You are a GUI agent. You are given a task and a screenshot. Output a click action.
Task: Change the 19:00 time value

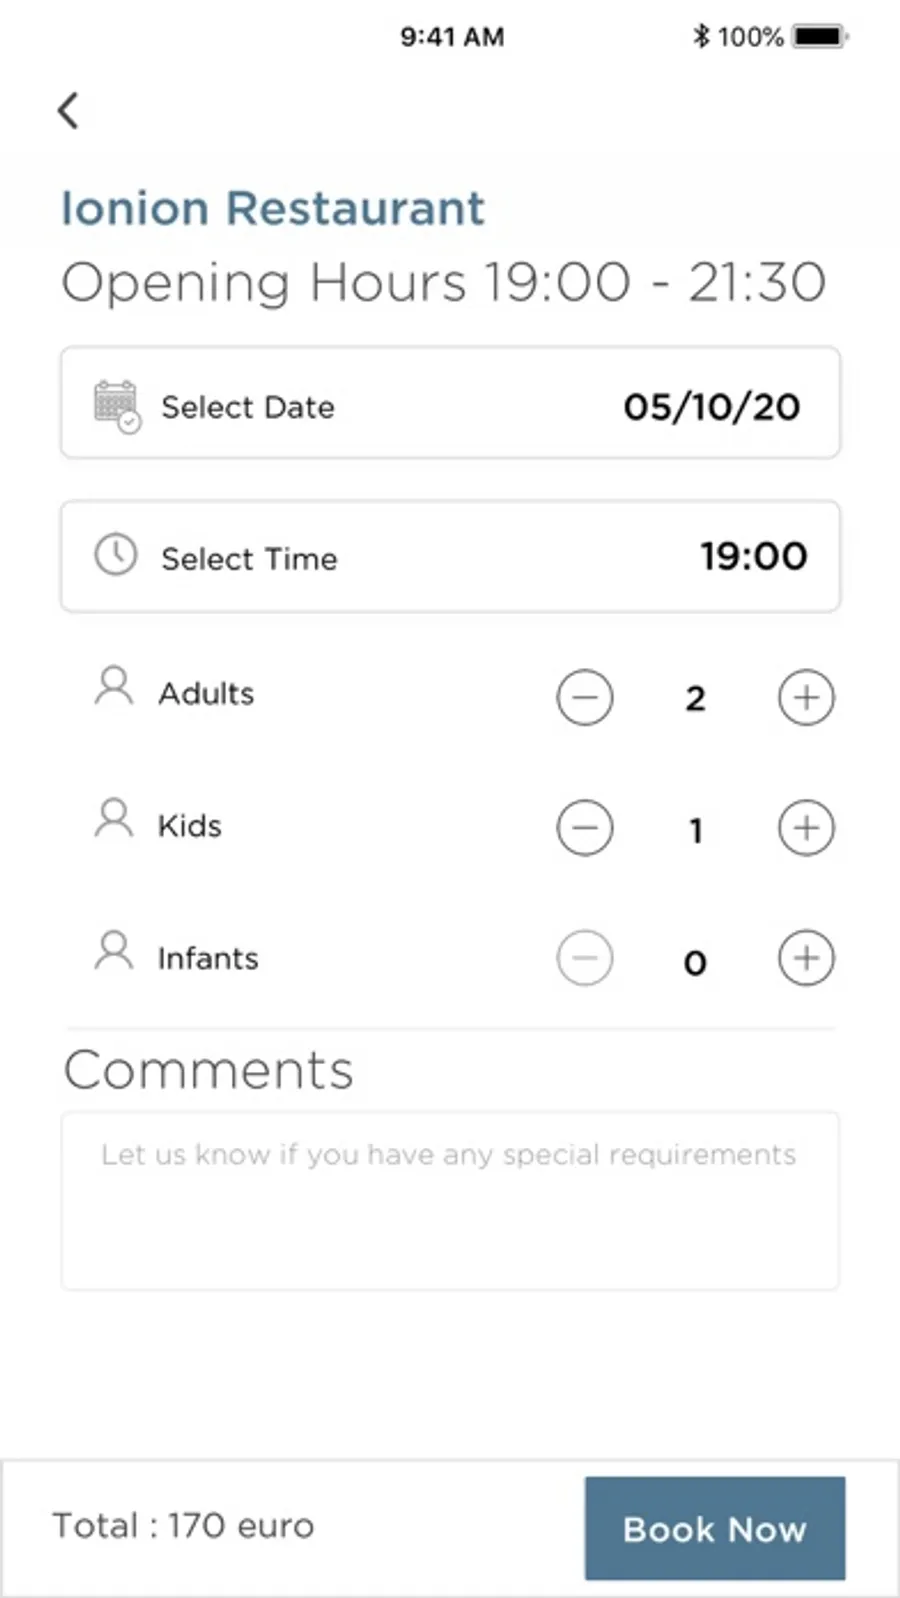(753, 556)
